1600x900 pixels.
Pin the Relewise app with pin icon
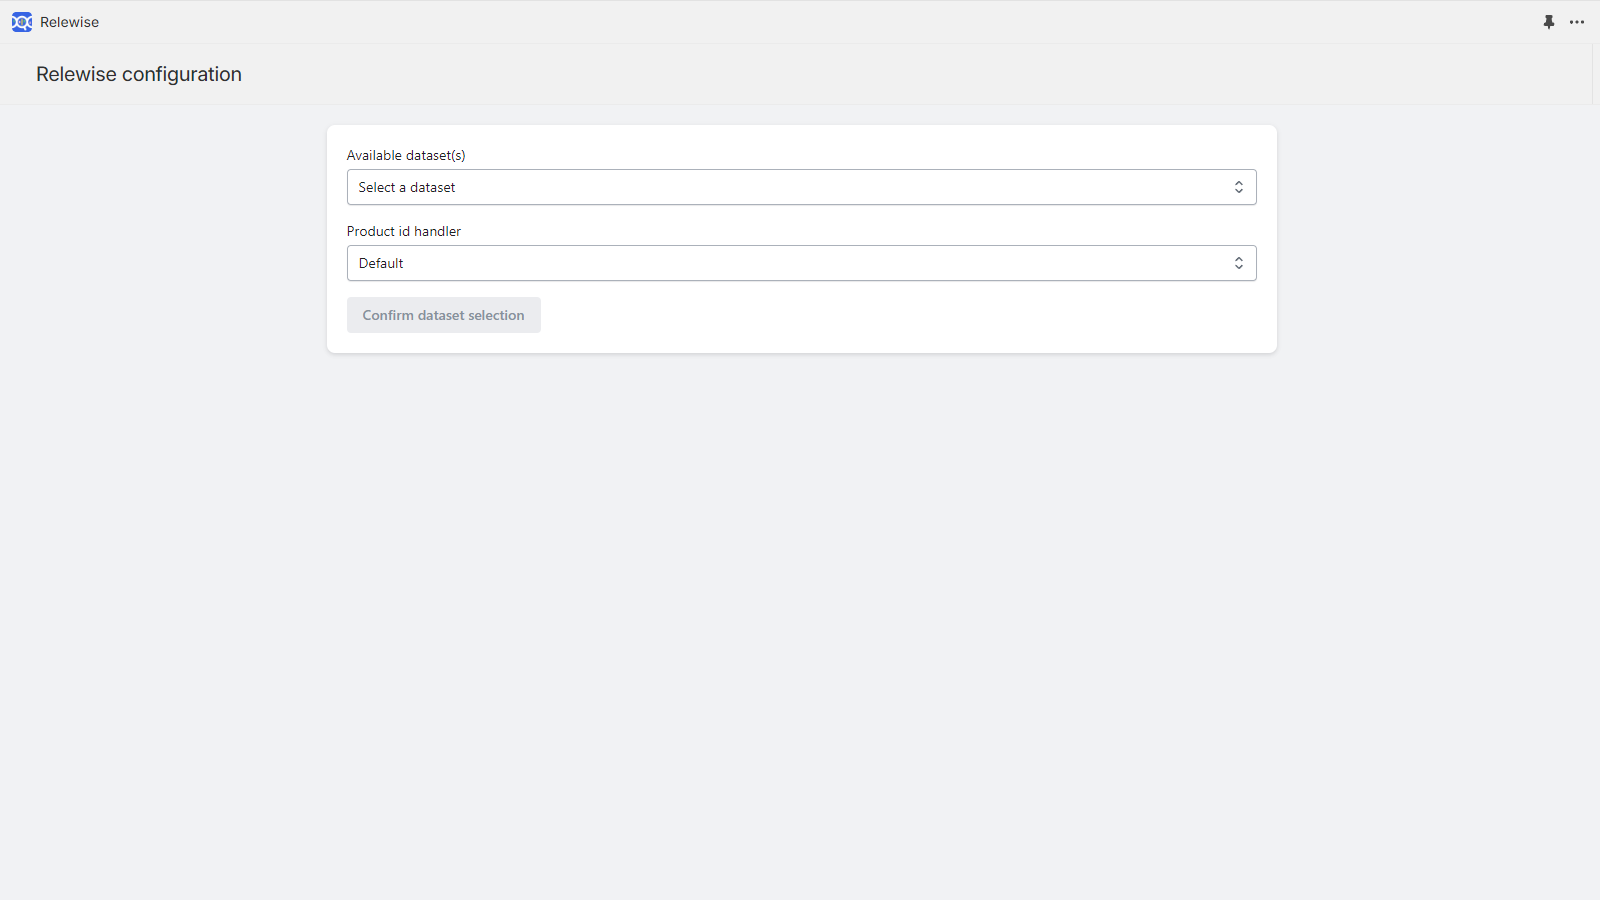pyautogui.click(x=1549, y=22)
